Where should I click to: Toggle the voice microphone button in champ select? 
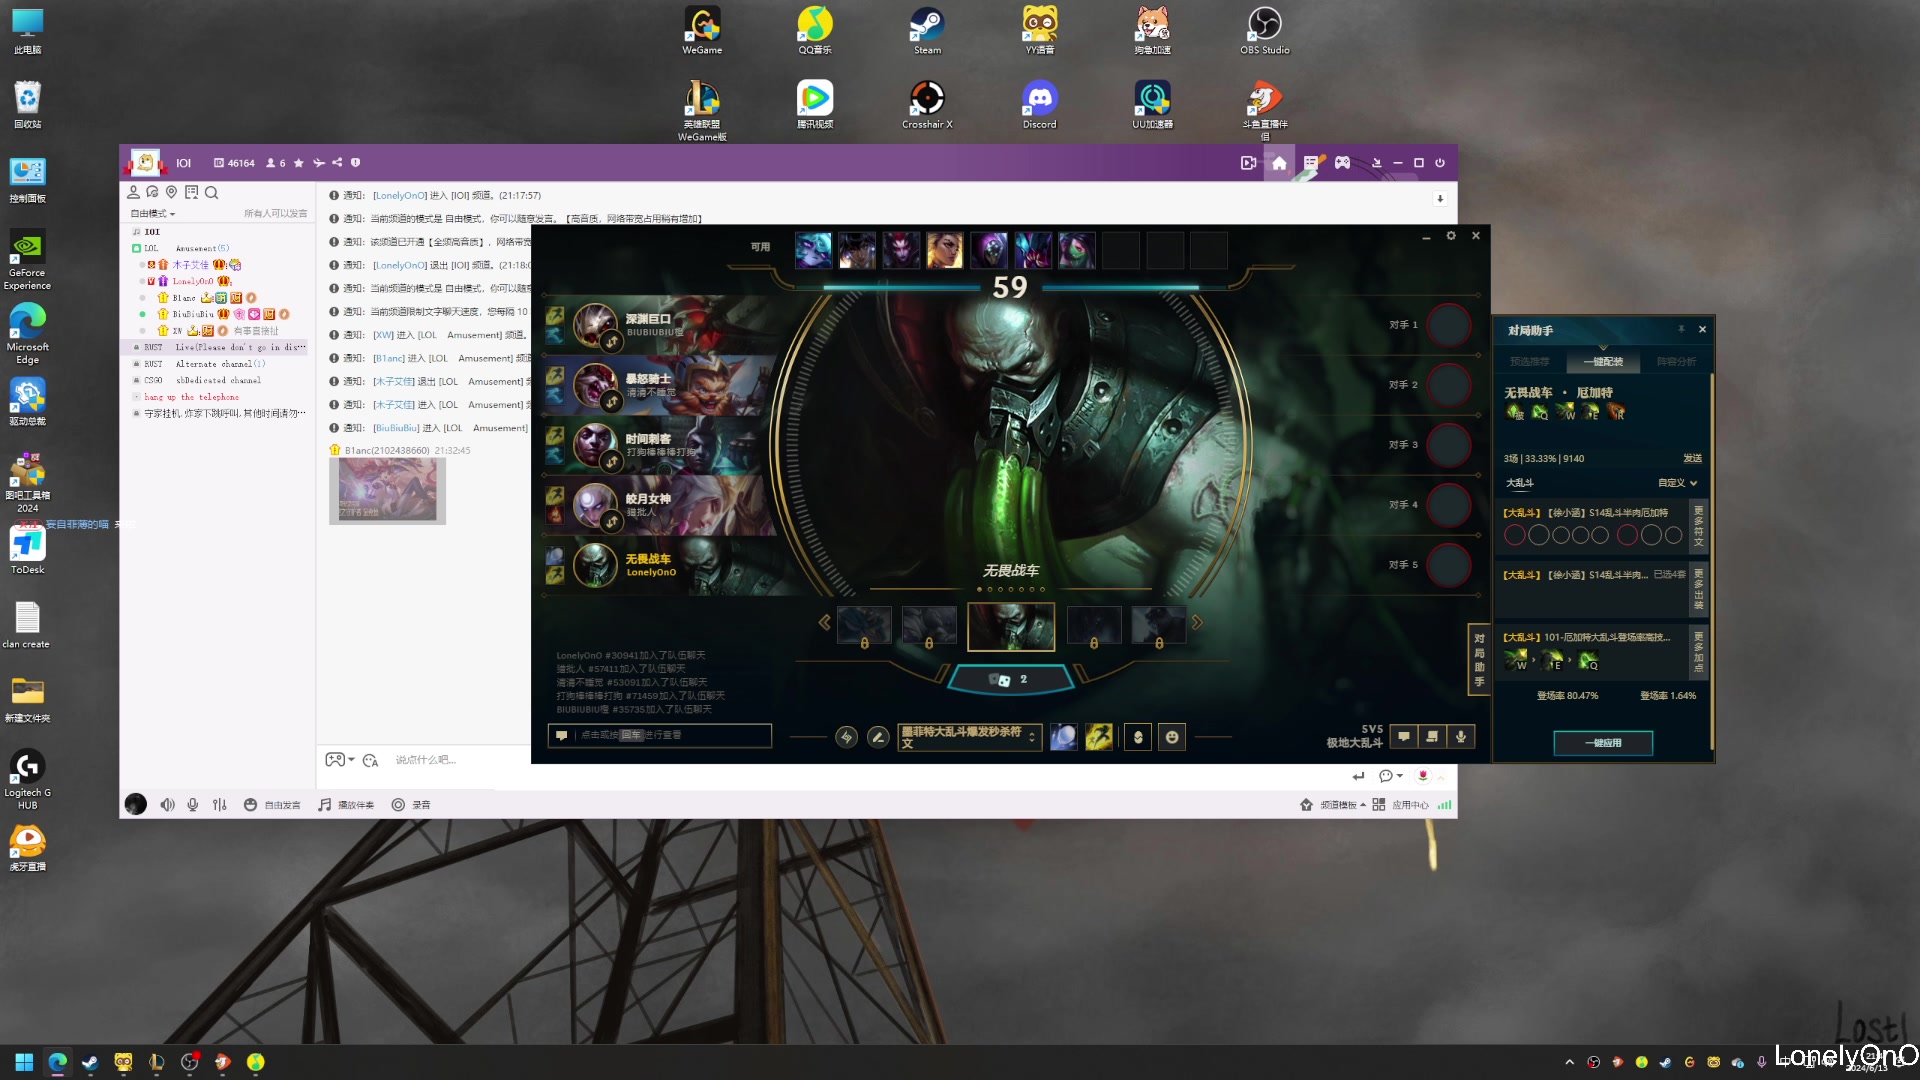tap(1461, 737)
